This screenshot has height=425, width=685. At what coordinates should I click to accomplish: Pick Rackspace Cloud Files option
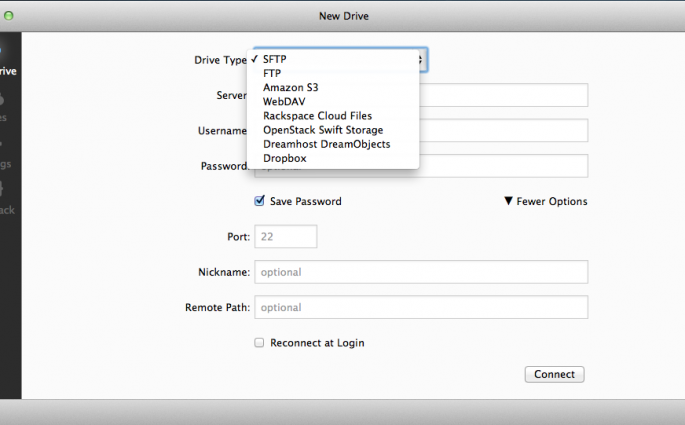(317, 116)
